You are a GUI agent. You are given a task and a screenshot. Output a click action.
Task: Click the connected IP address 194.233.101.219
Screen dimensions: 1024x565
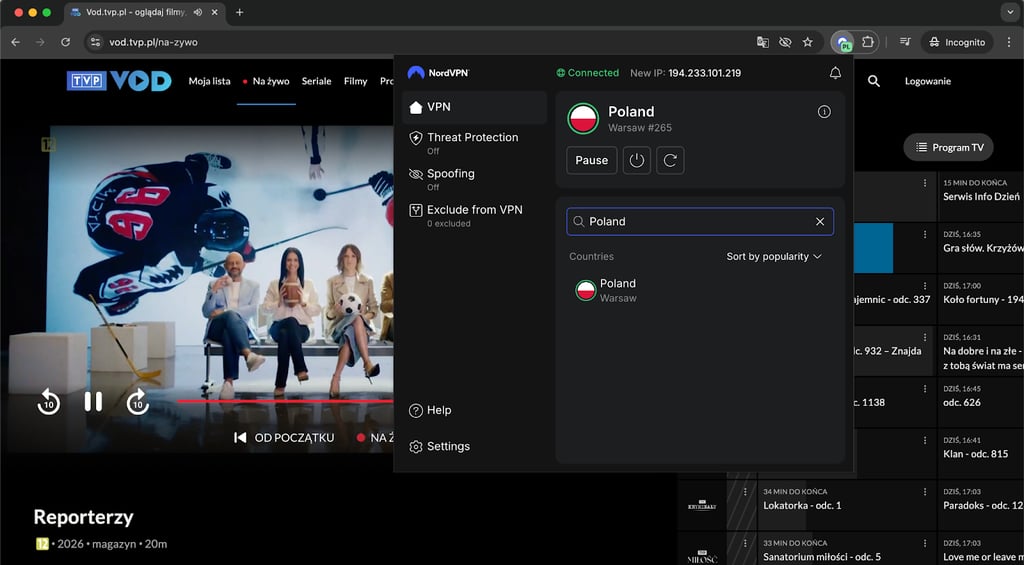705,73
